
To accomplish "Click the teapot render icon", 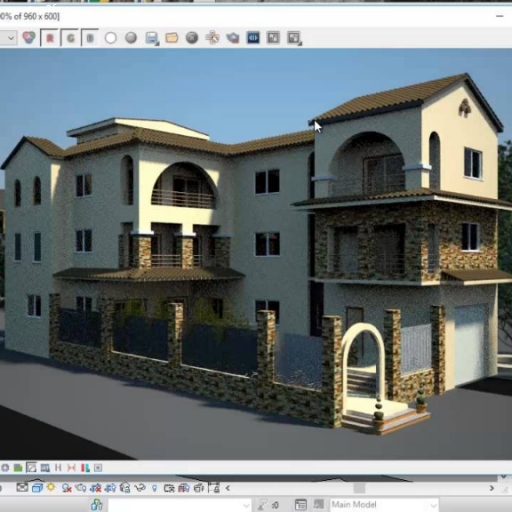I will (x=233, y=38).
